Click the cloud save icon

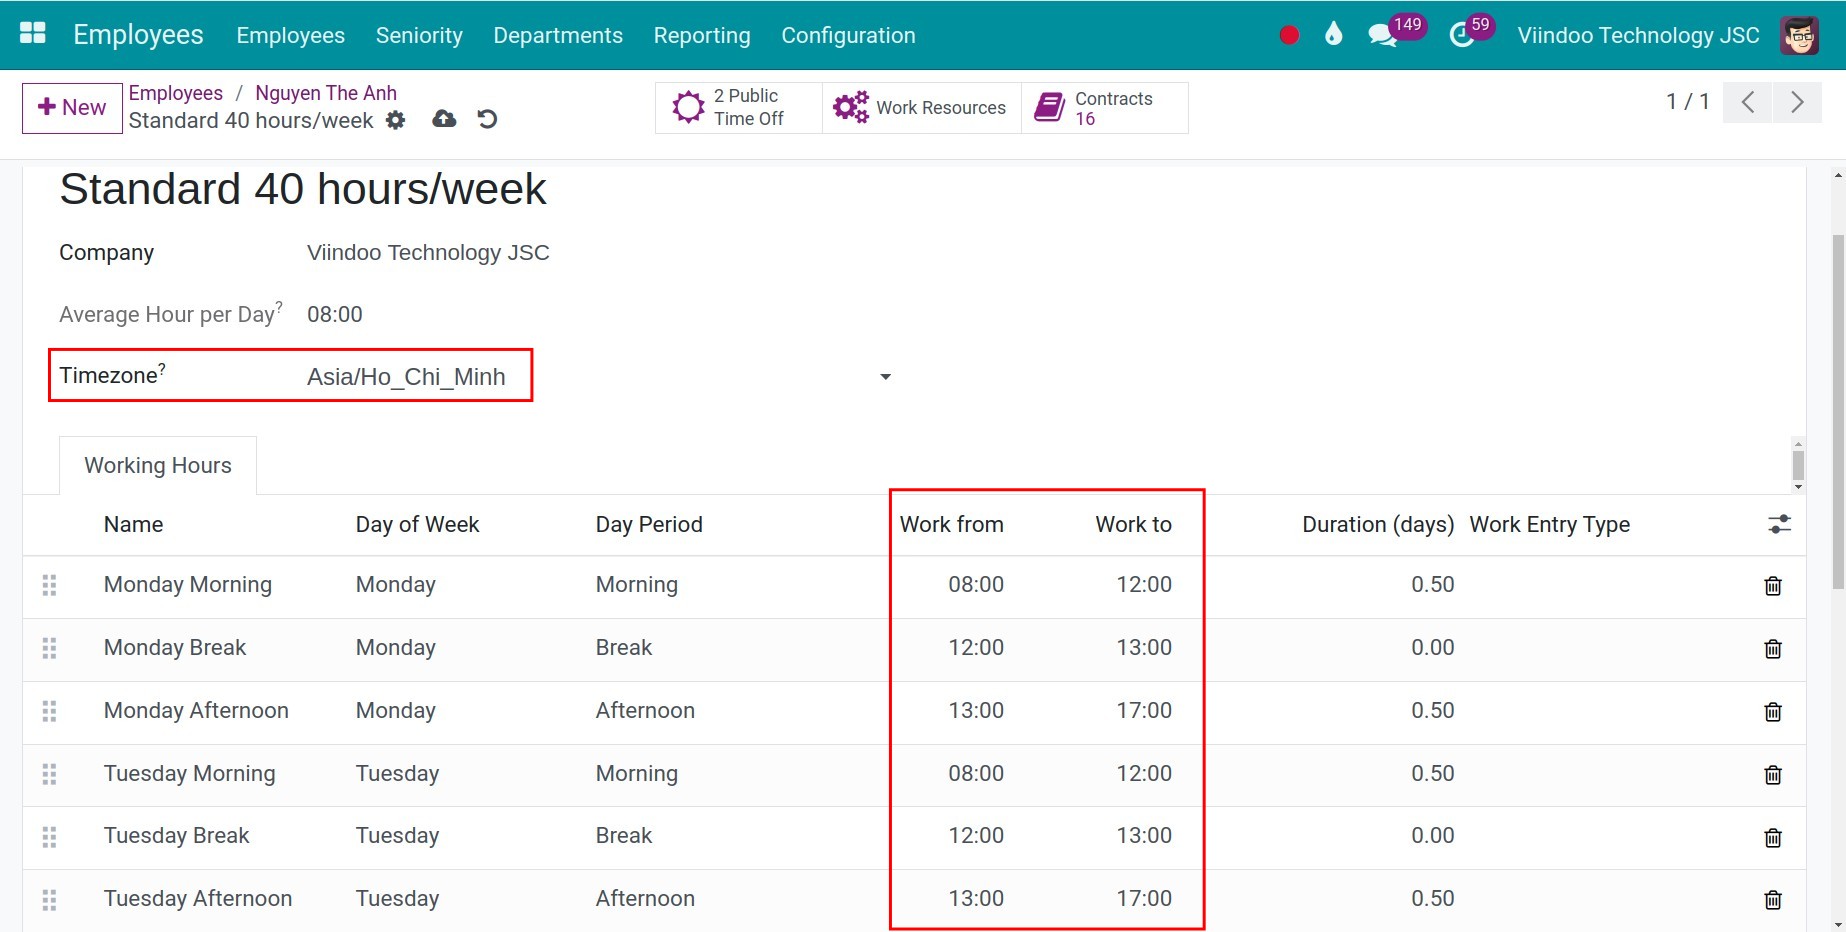pos(444,119)
